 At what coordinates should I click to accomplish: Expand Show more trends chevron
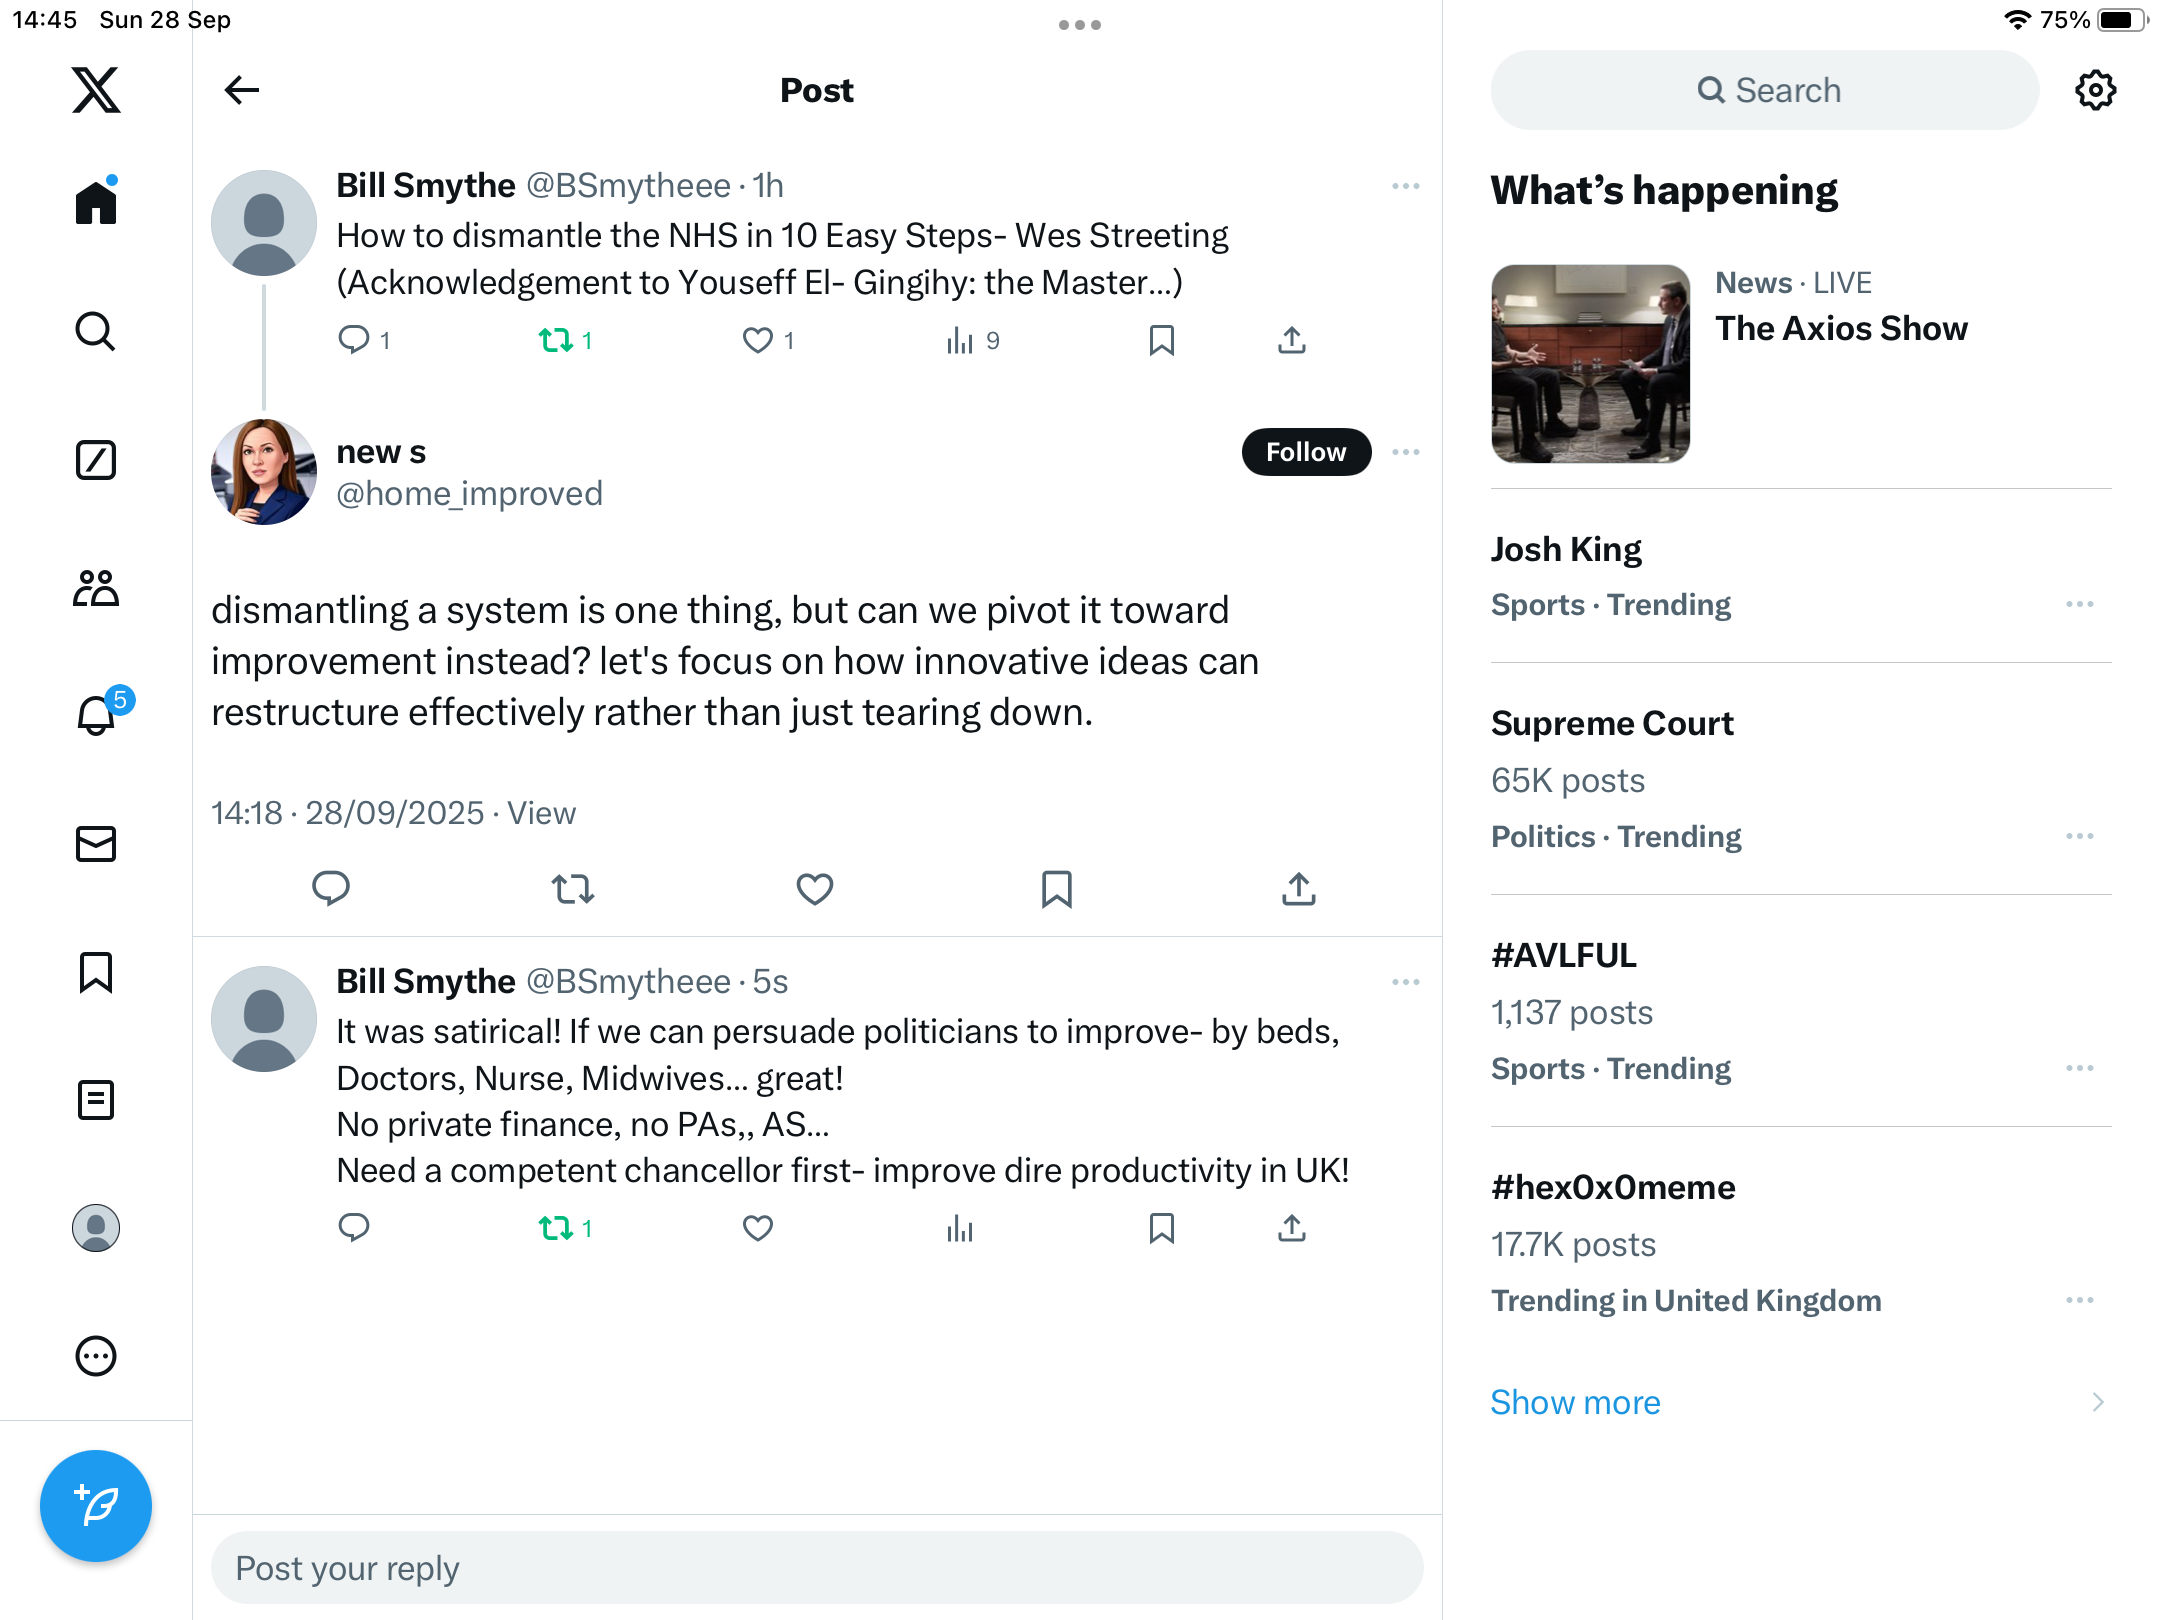click(2097, 1402)
